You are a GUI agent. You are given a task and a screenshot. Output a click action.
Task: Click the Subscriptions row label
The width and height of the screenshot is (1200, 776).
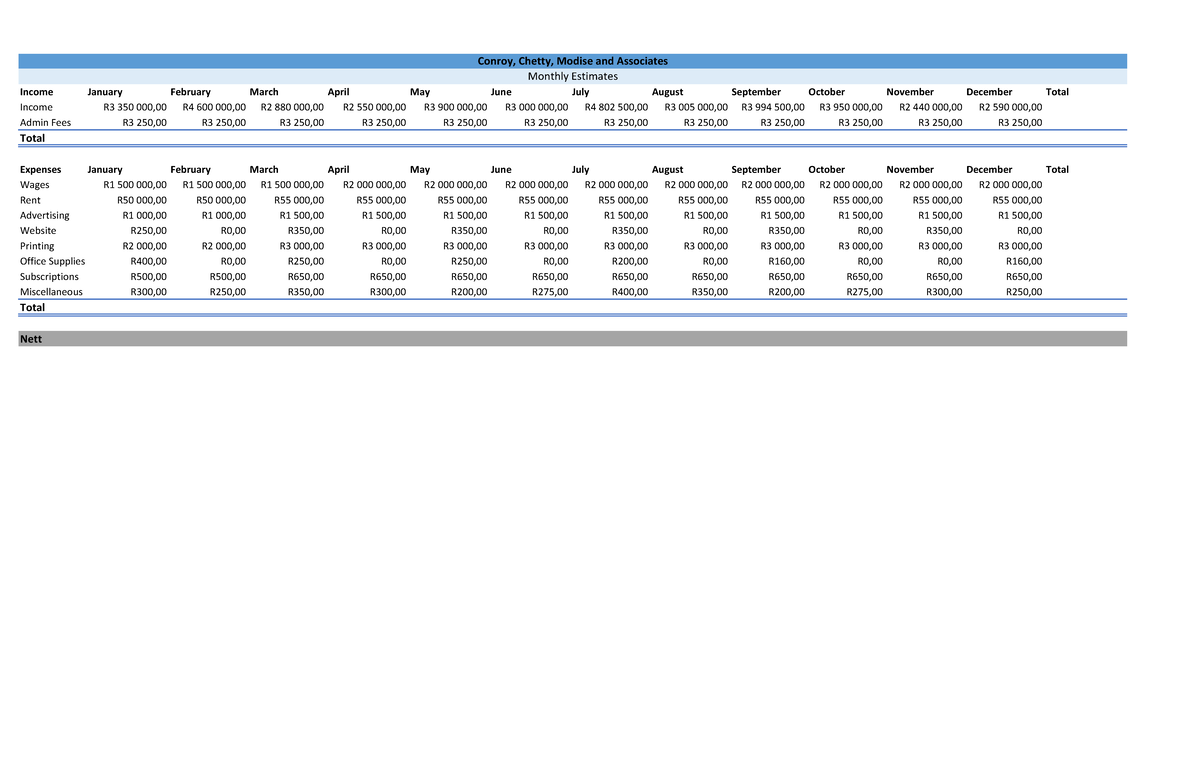pyautogui.click(x=49, y=277)
